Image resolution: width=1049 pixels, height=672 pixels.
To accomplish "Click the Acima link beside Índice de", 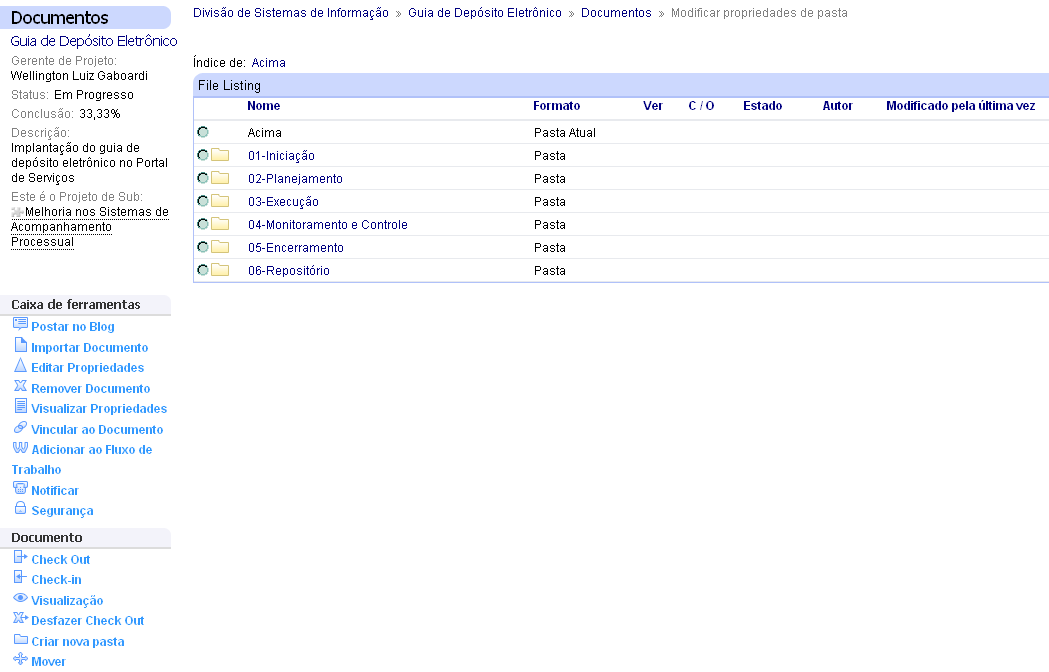I will tap(268, 63).
